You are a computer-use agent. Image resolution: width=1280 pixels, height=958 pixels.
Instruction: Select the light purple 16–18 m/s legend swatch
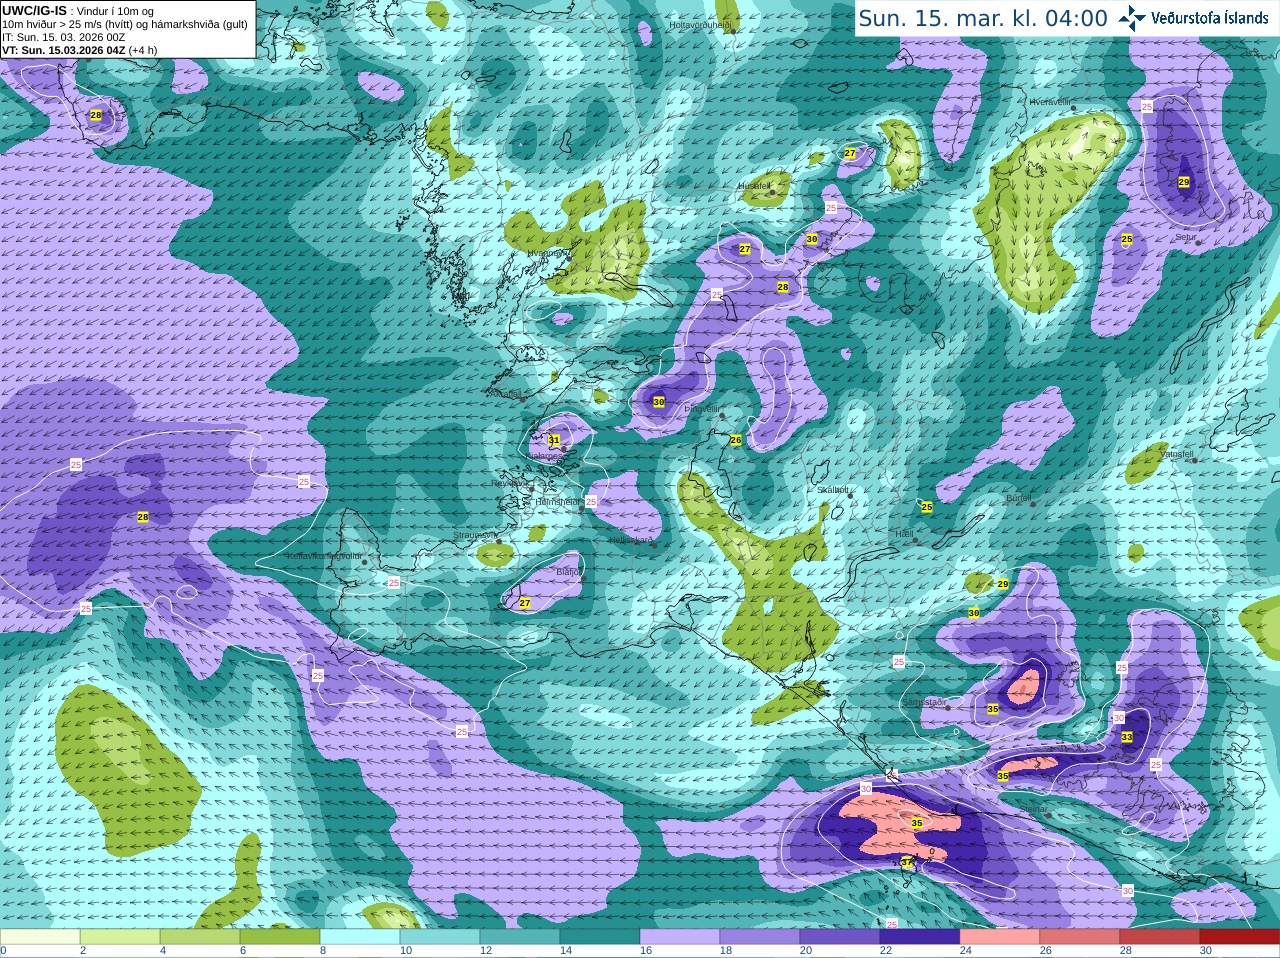[680, 937]
